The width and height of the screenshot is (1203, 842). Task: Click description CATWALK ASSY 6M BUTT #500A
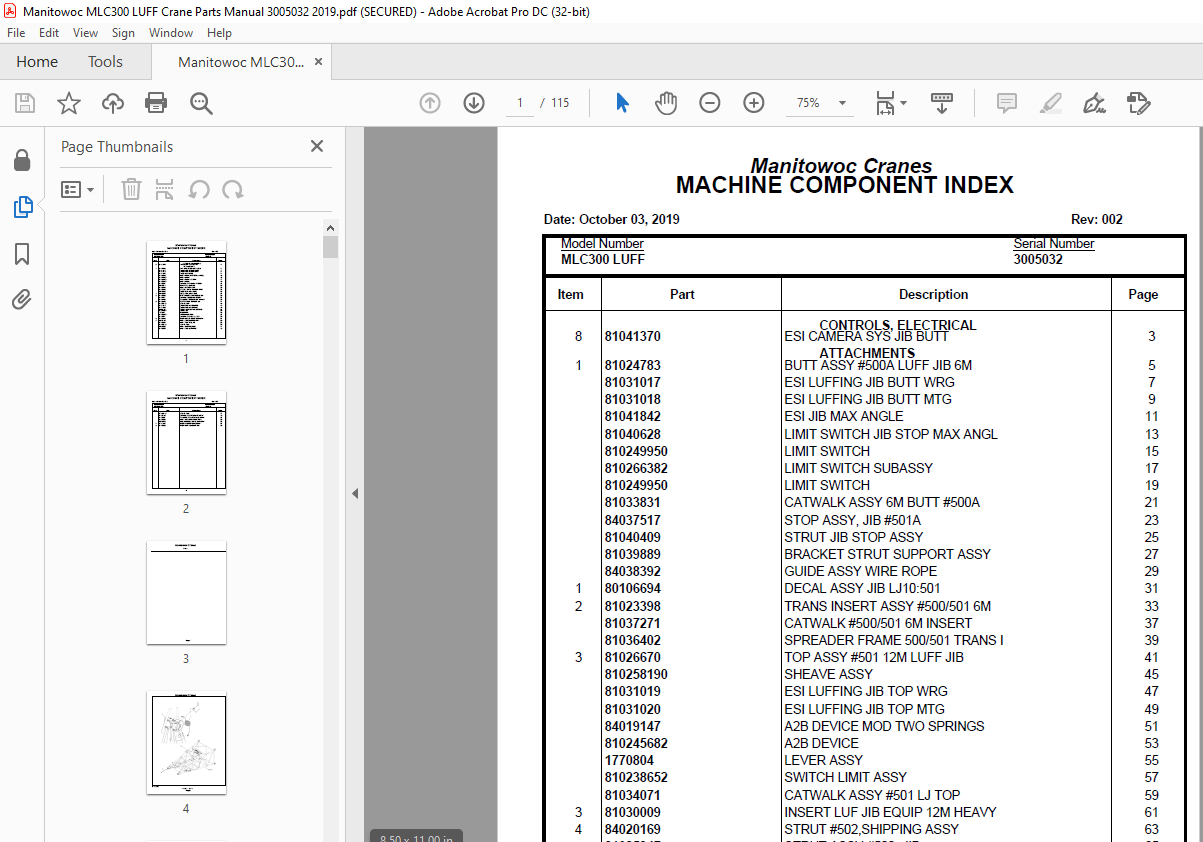[x=882, y=502]
